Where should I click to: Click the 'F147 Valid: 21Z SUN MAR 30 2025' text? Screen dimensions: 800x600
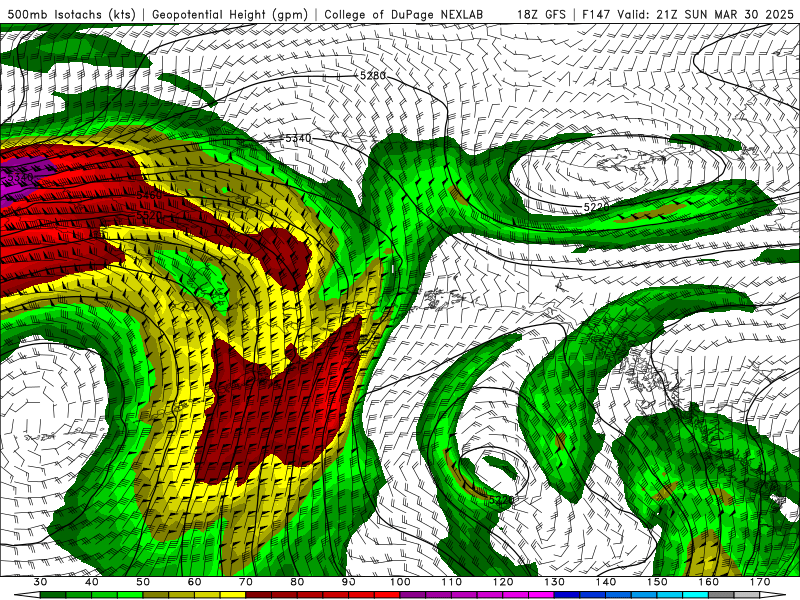click(688, 14)
